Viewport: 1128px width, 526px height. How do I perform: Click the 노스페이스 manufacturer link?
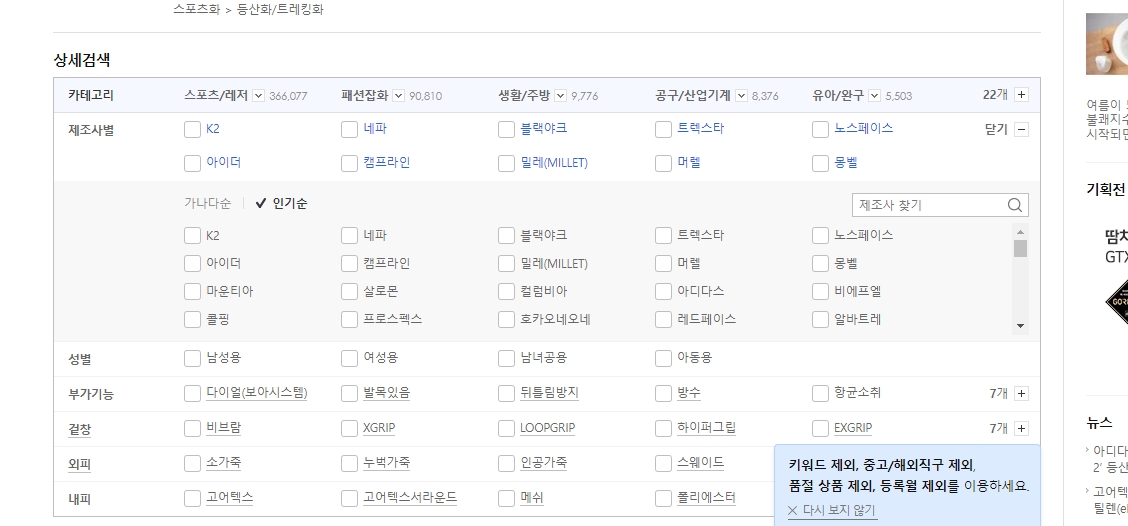(863, 128)
